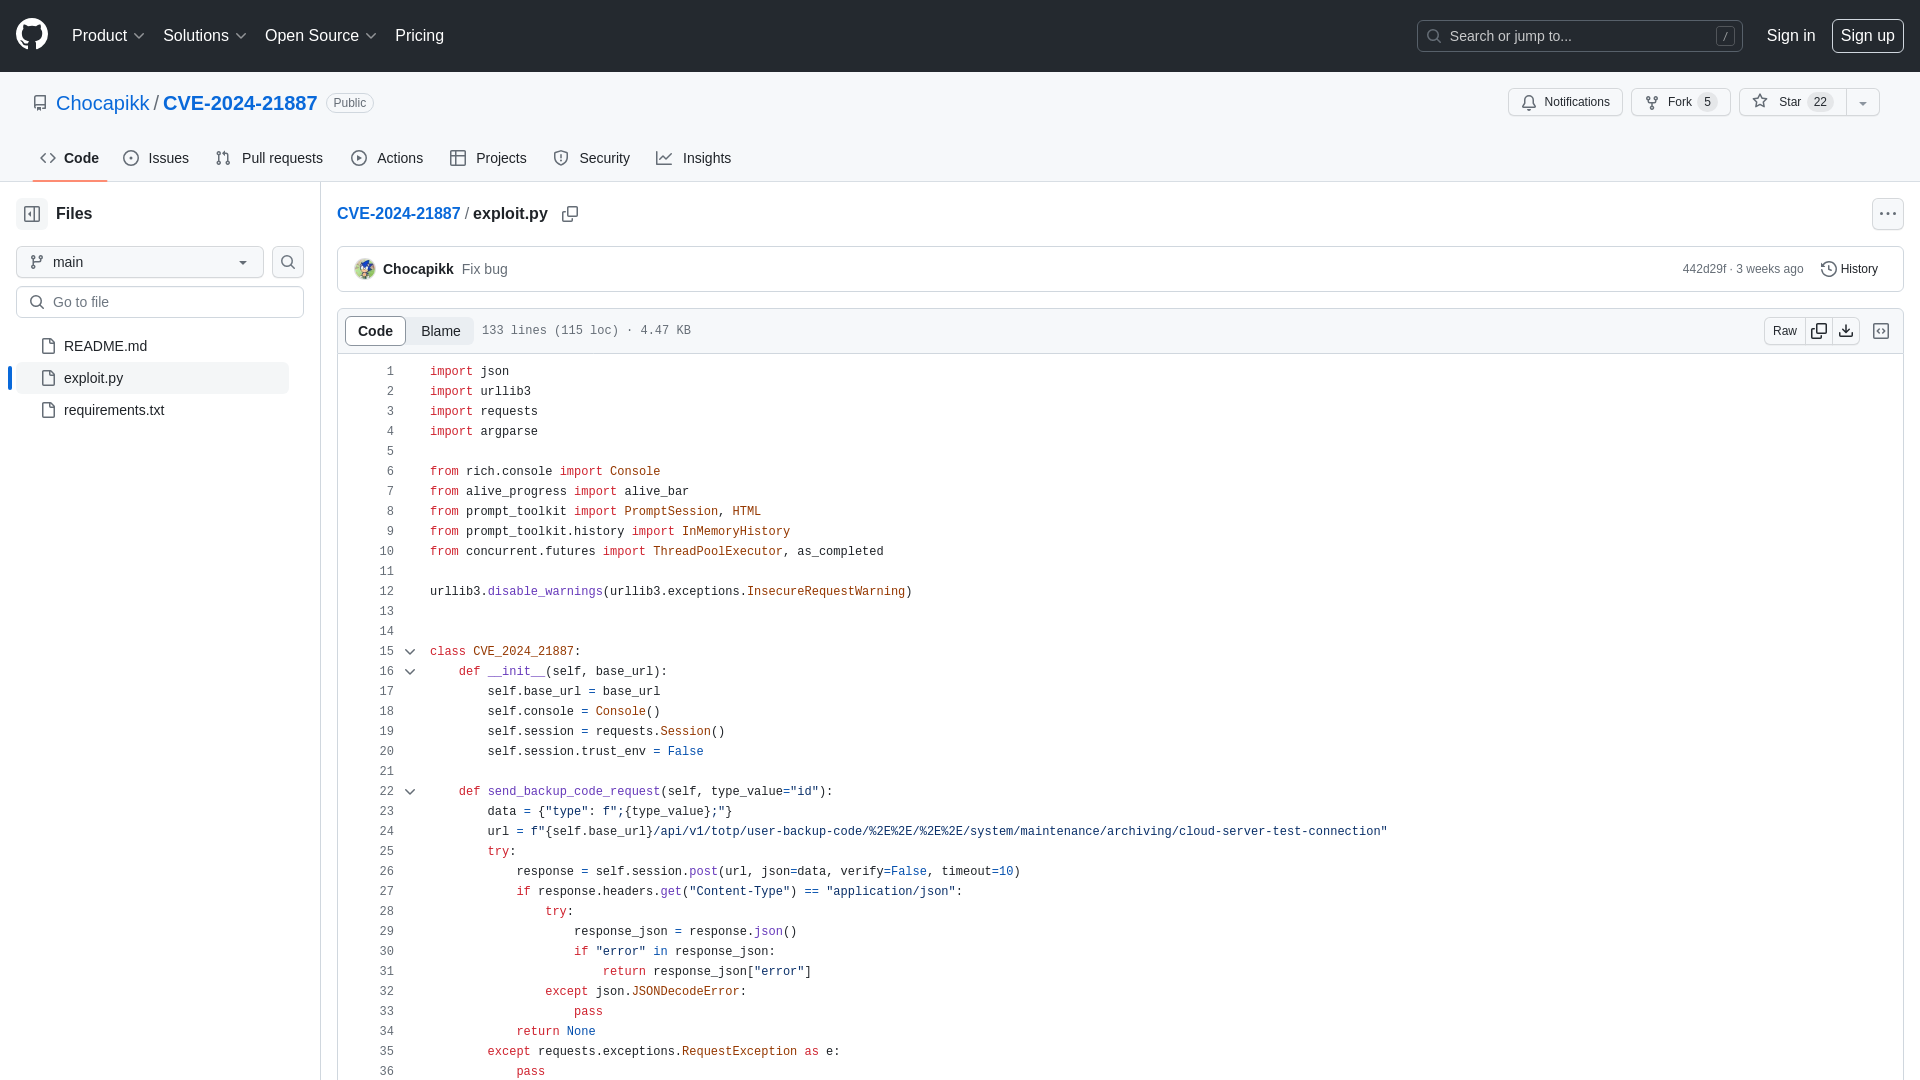Select the Code view toggle
This screenshot has height=1080, width=1920.
(x=375, y=331)
